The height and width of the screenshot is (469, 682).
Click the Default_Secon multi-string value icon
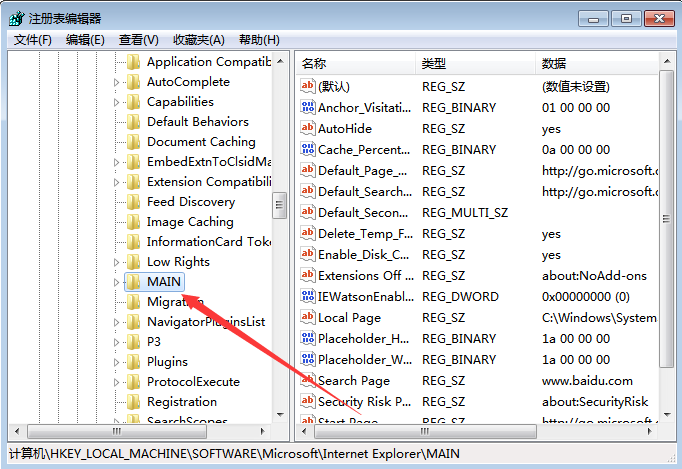pos(308,212)
